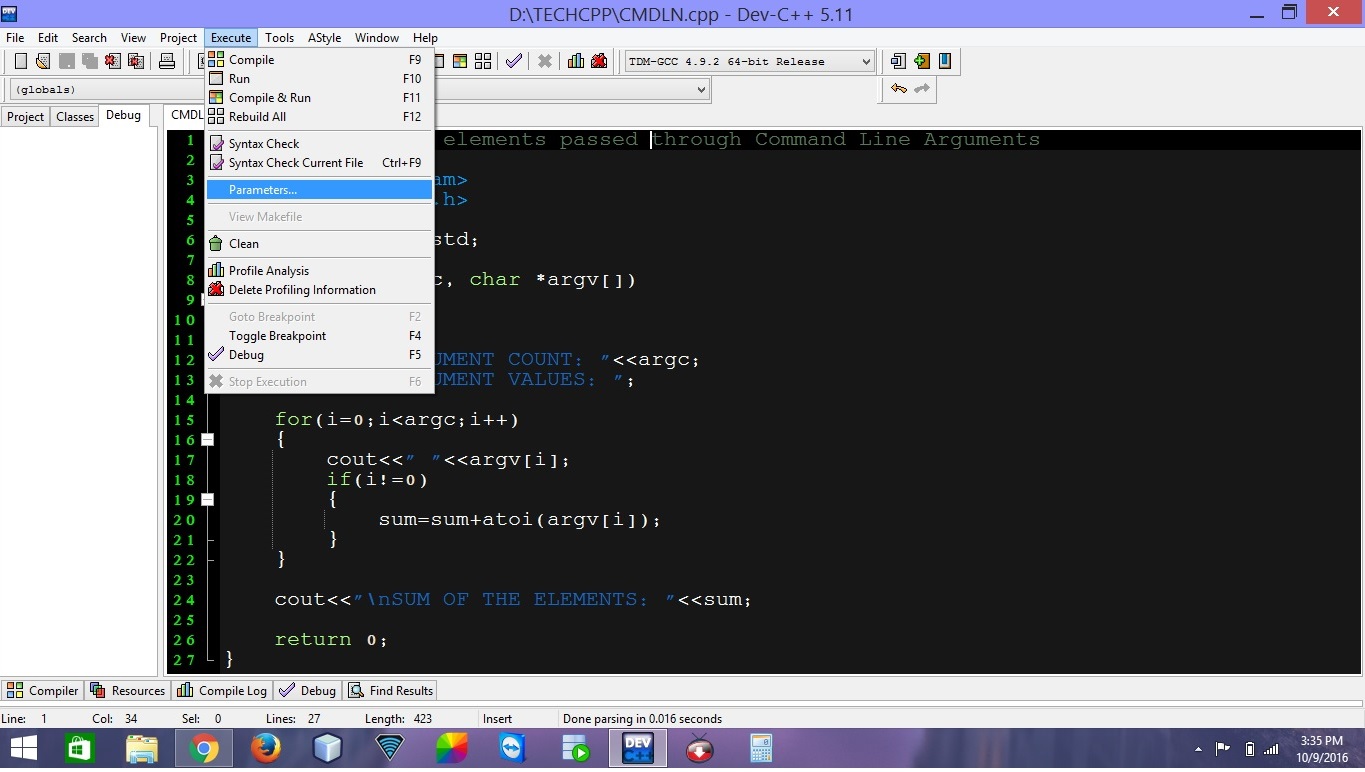Click the Print toolbar icon
Viewport: 1365px width, 772px height.
(x=167, y=61)
